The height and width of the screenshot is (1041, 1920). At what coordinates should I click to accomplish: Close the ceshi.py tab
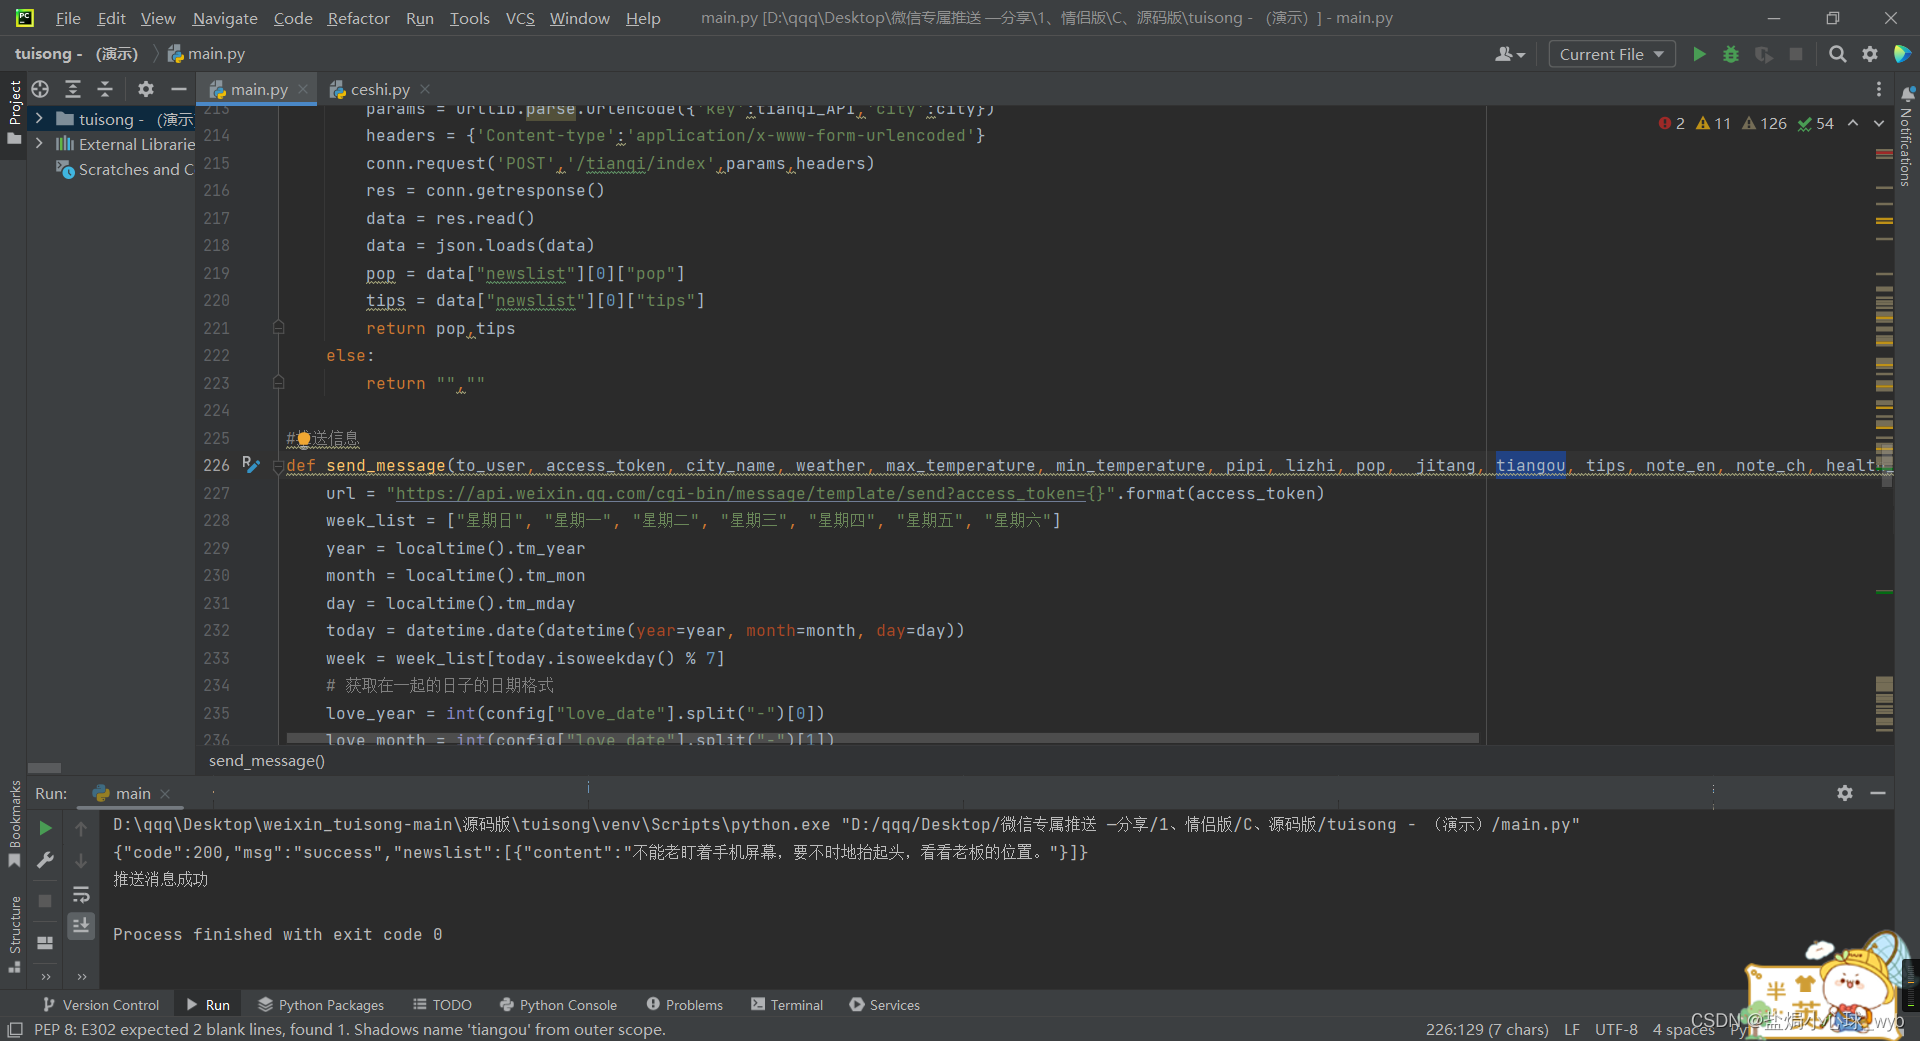point(425,89)
